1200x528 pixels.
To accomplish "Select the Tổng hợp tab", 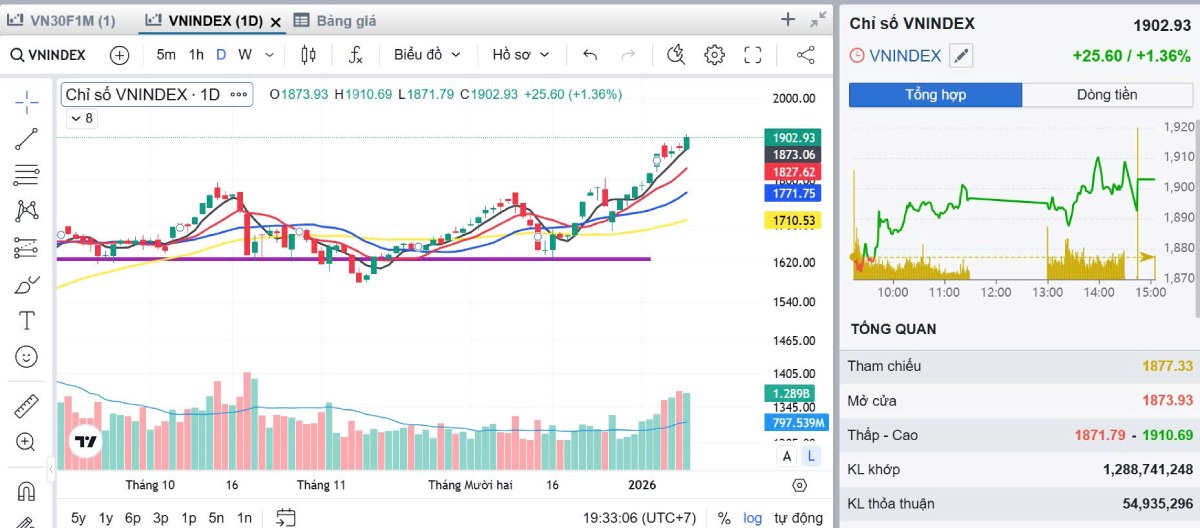I will coord(936,95).
